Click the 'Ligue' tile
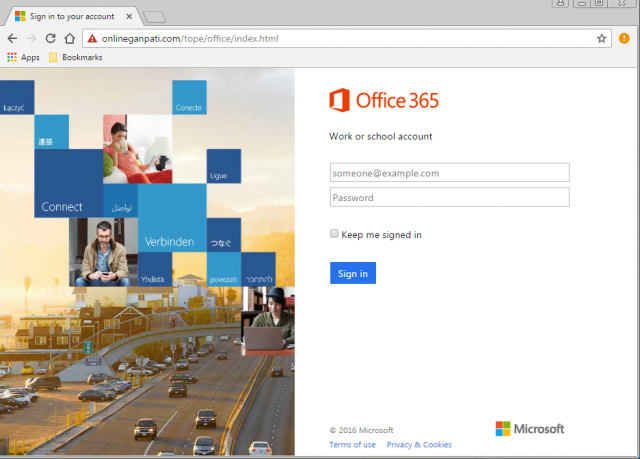The image size is (640, 459). tap(224, 166)
